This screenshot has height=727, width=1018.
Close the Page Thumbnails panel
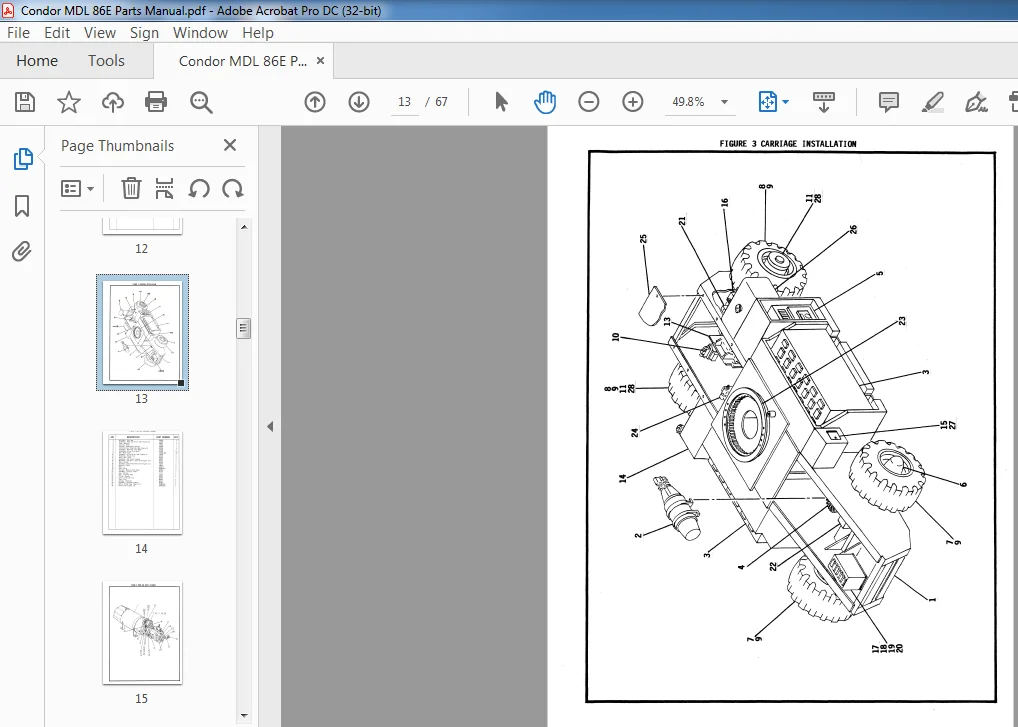[230, 145]
